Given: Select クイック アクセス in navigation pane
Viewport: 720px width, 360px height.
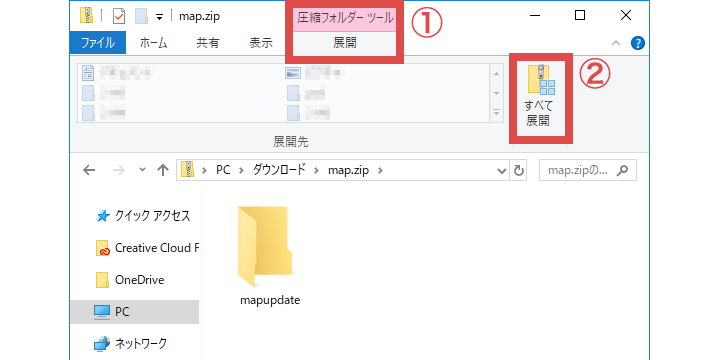Looking at the screenshot, I should [142, 216].
